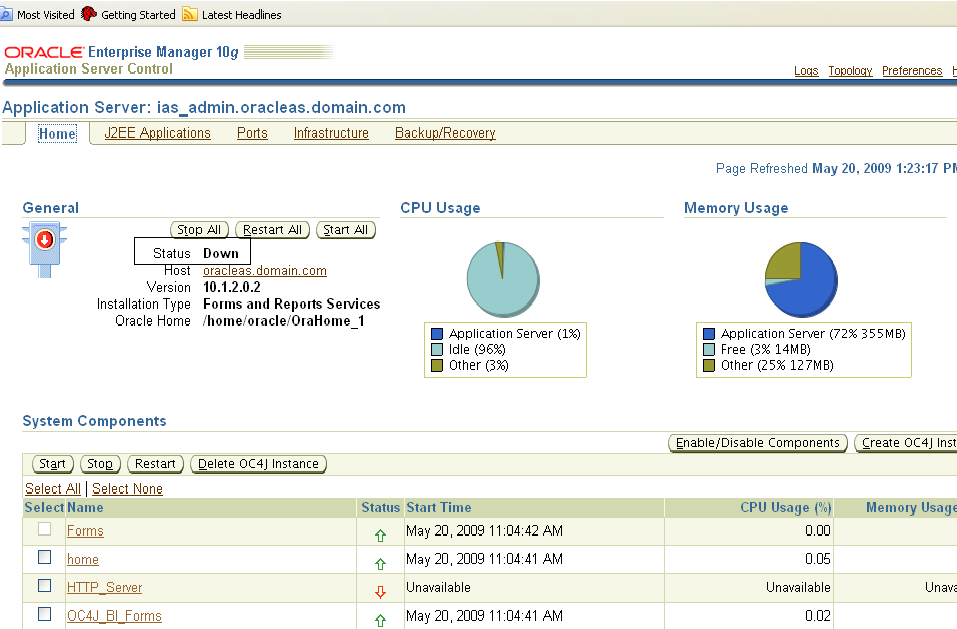
Task: Click the Most Visited bookmark icon
Action: pyautogui.click(x=6, y=15)
